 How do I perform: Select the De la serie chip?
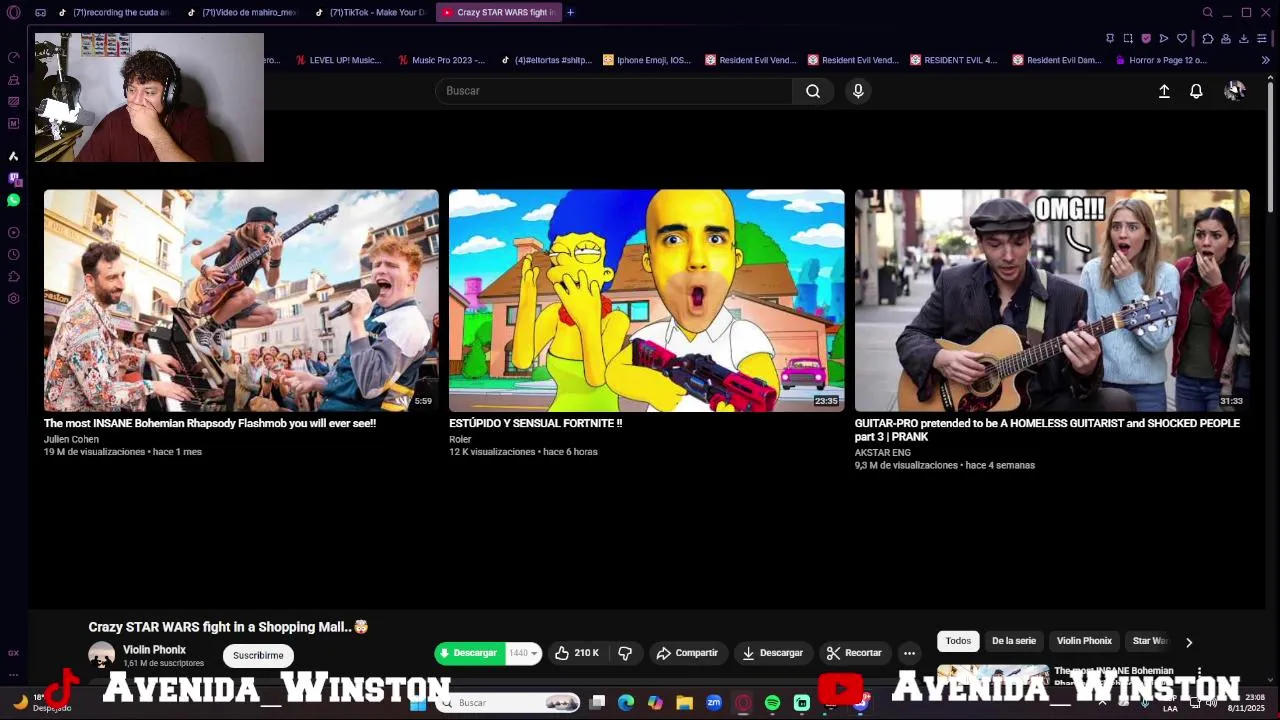pos(1014,641)
